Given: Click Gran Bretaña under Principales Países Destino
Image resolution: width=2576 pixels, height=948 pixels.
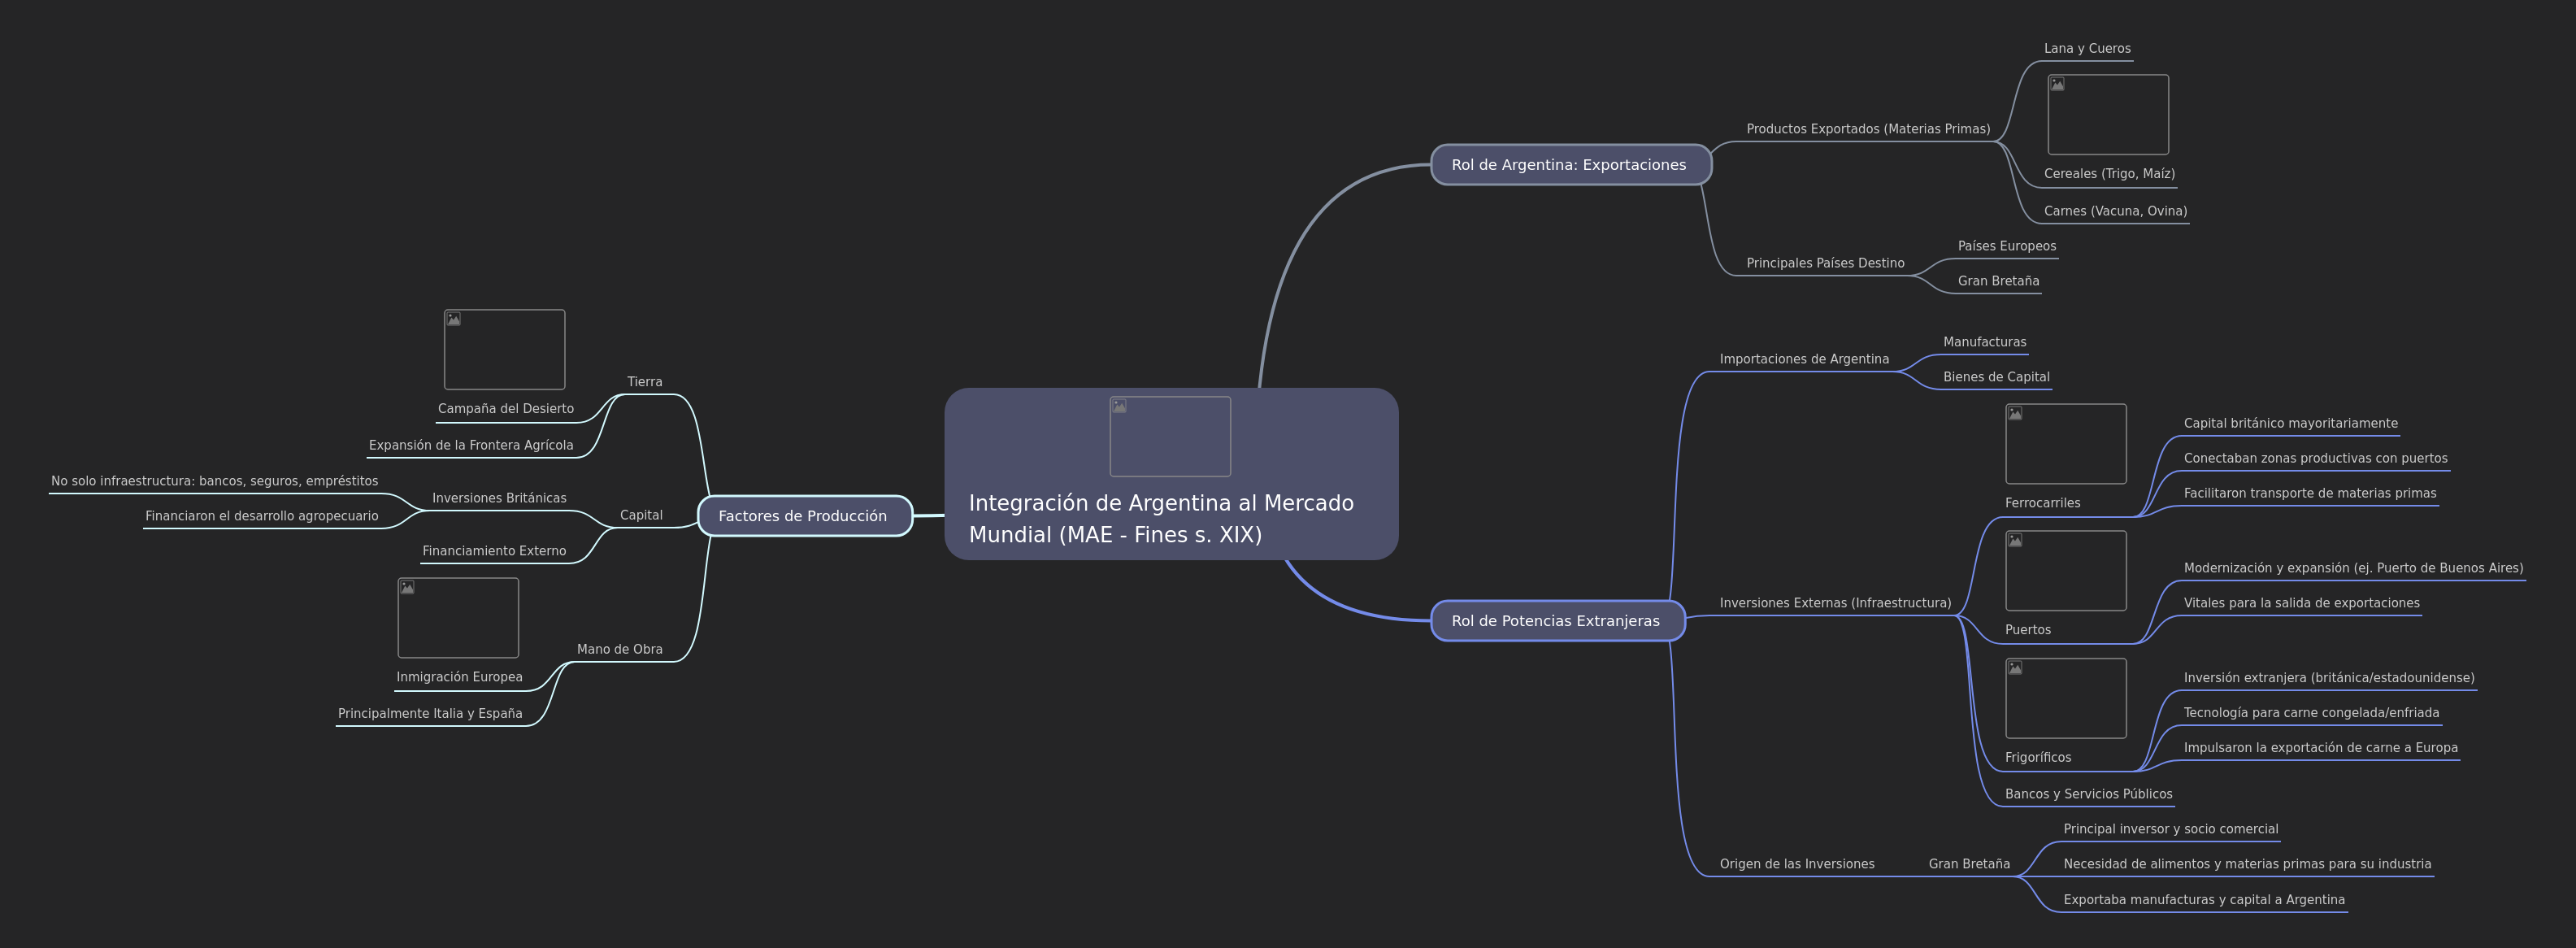Looking at the screenshot, I should pyautogui.click(x=1998, y=281).
